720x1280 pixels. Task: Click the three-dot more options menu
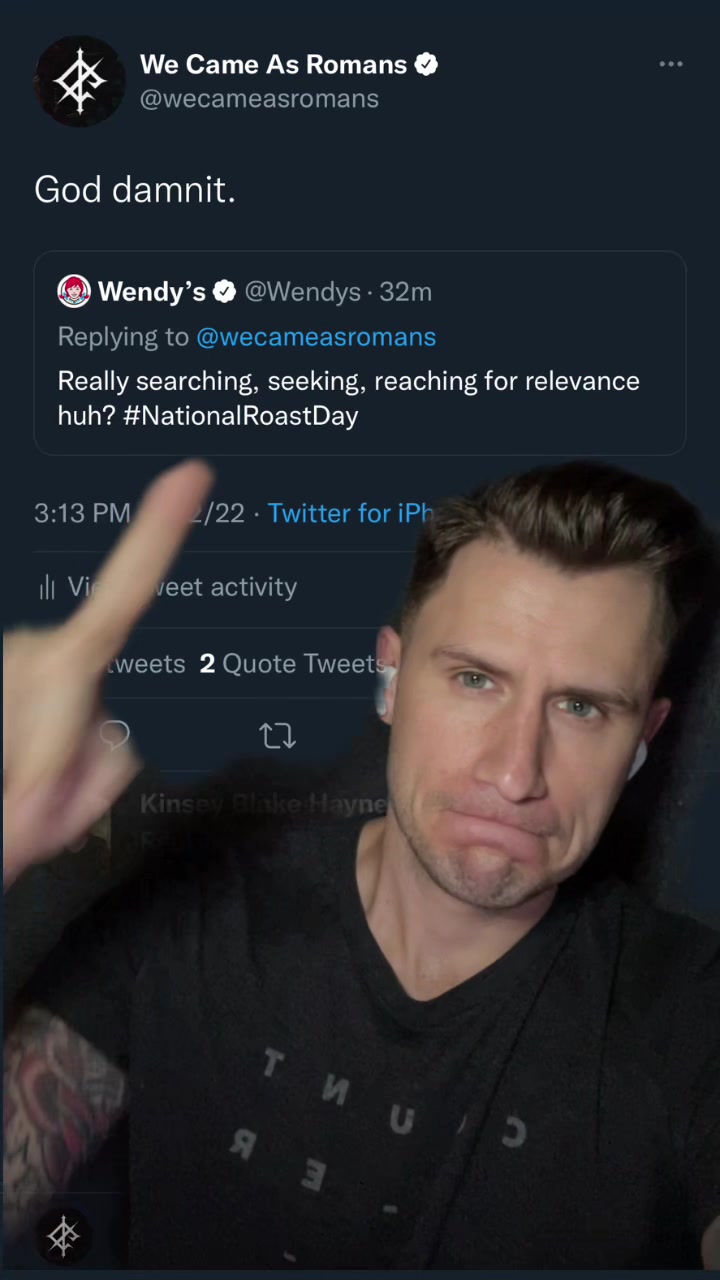[x=670, y=65]
